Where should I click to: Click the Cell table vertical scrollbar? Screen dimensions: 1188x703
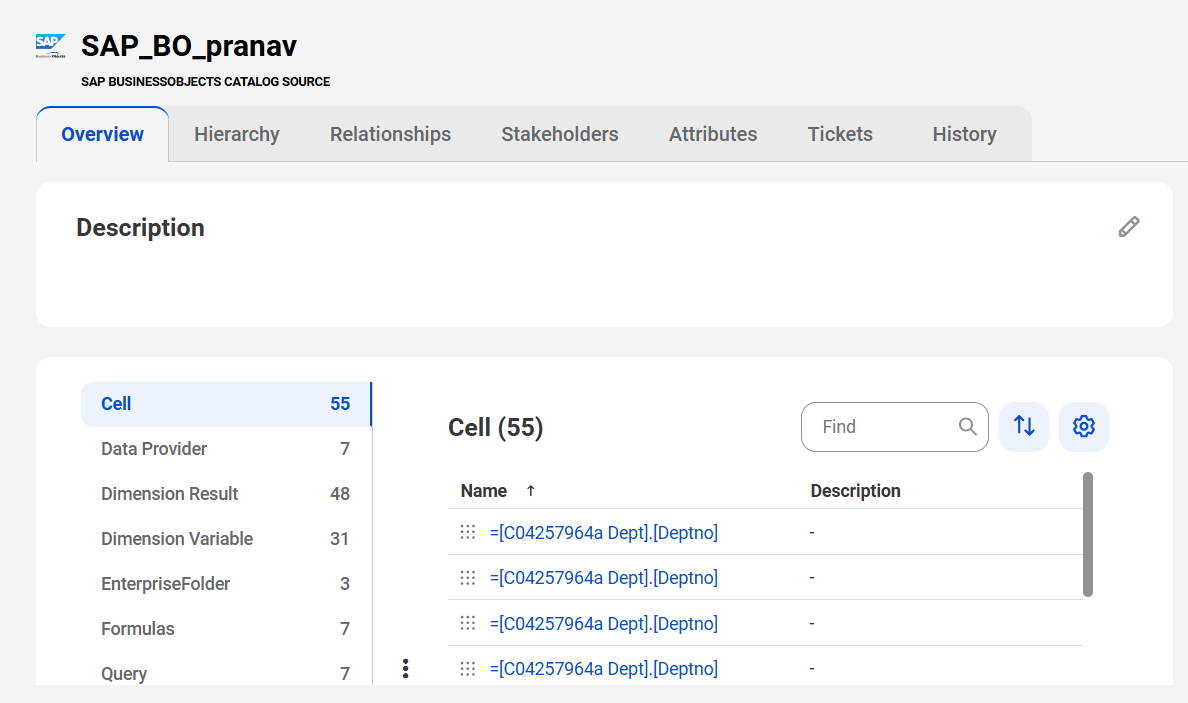[x=1088, y=534]
